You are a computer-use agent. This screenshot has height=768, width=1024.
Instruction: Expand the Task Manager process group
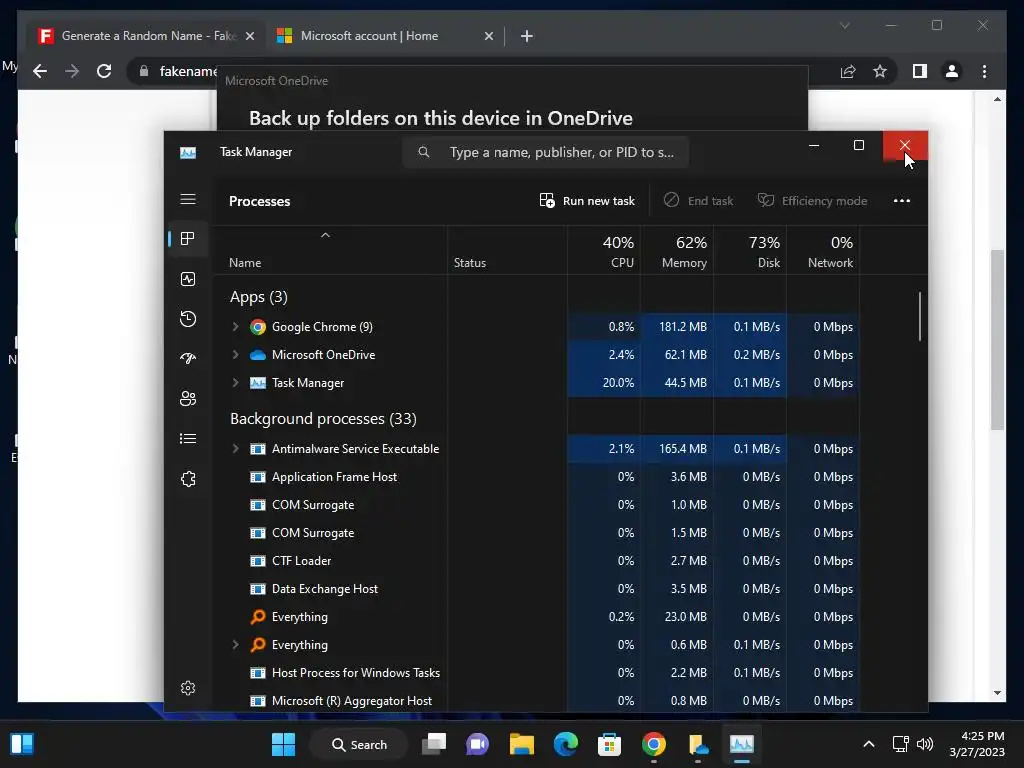[236, 383]
